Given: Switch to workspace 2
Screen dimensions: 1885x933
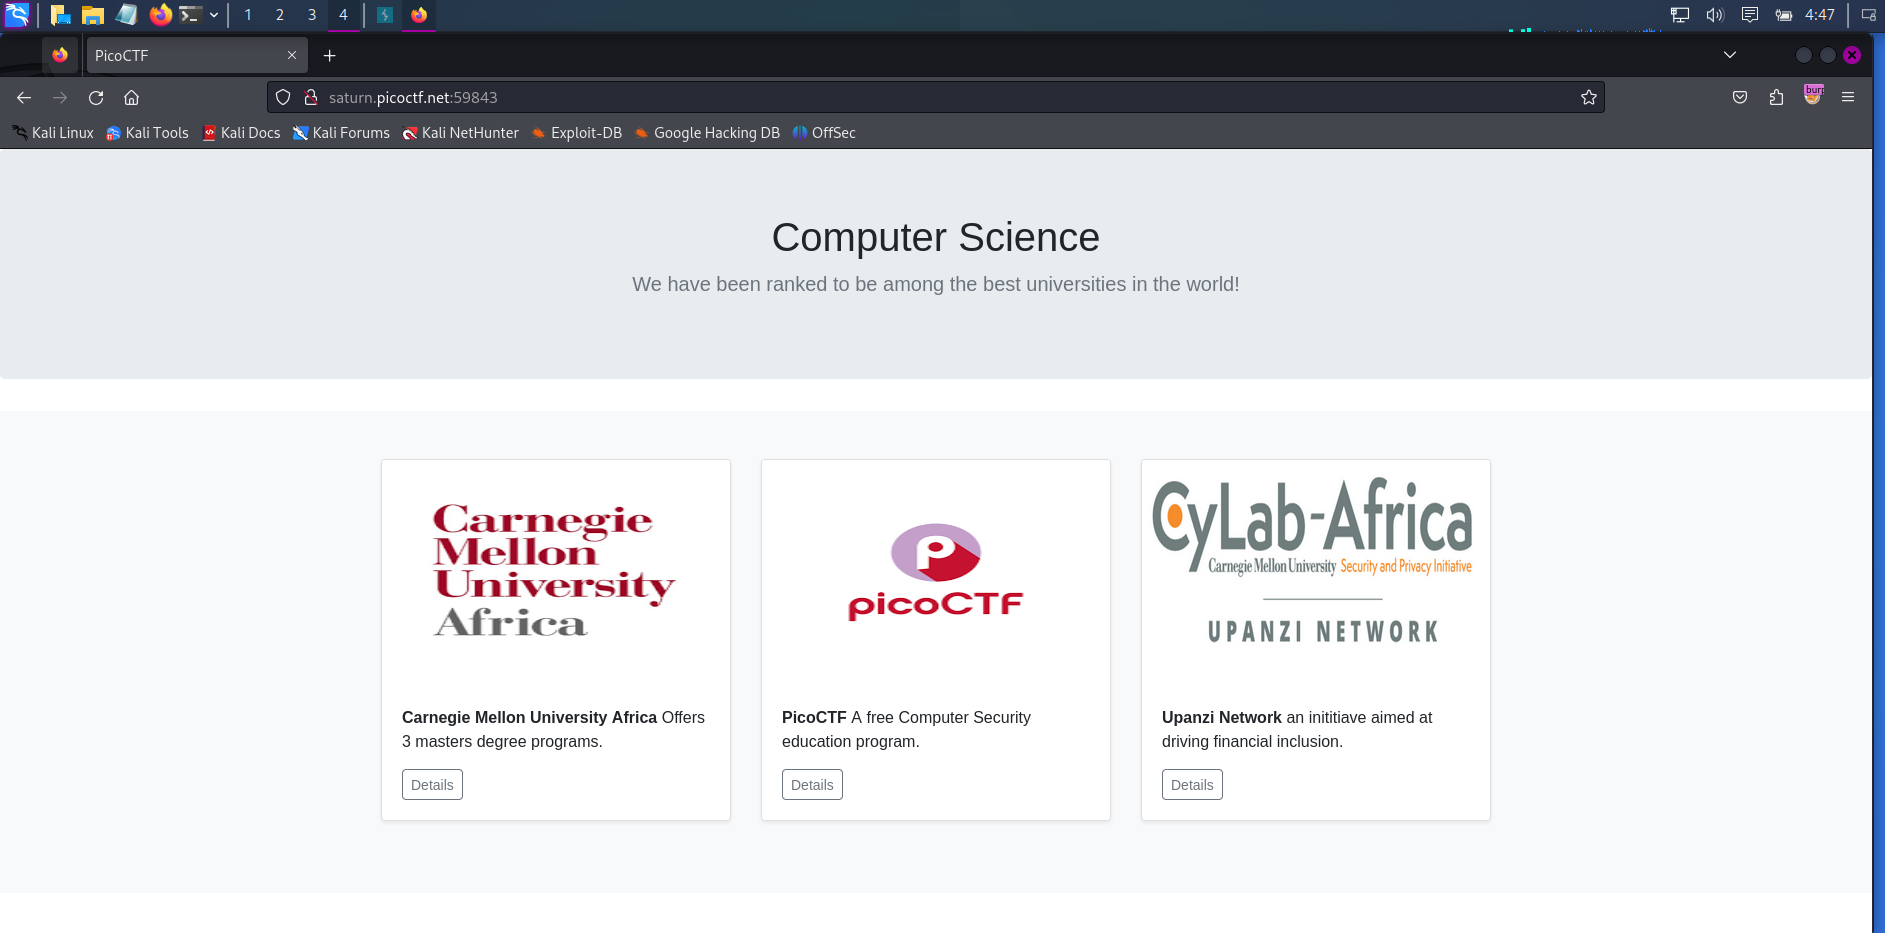Looking at the screenshot, I should click(x=280, y=15).
